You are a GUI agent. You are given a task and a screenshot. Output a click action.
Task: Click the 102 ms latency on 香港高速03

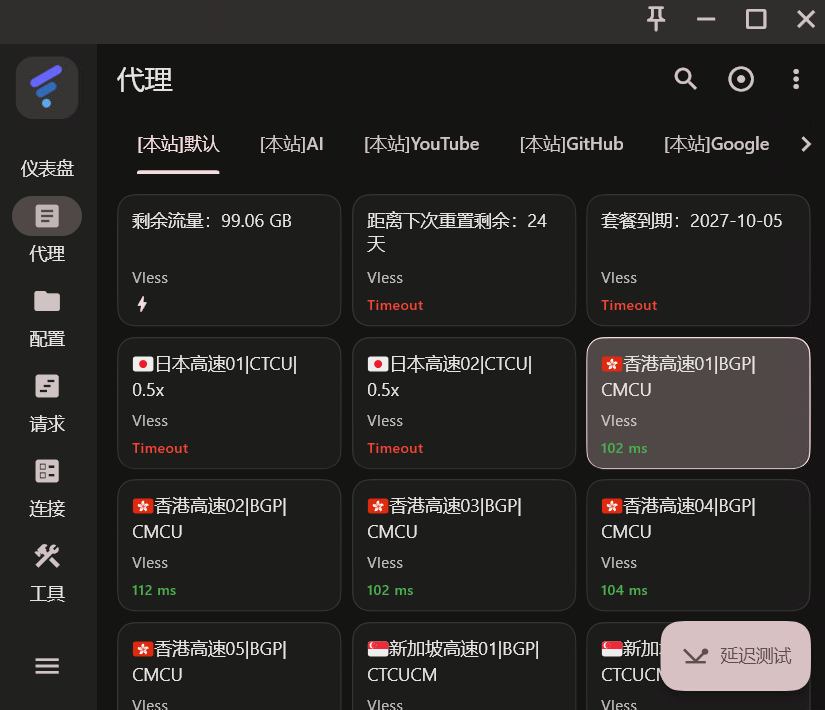pyautogui.click(x=390, y=591)
